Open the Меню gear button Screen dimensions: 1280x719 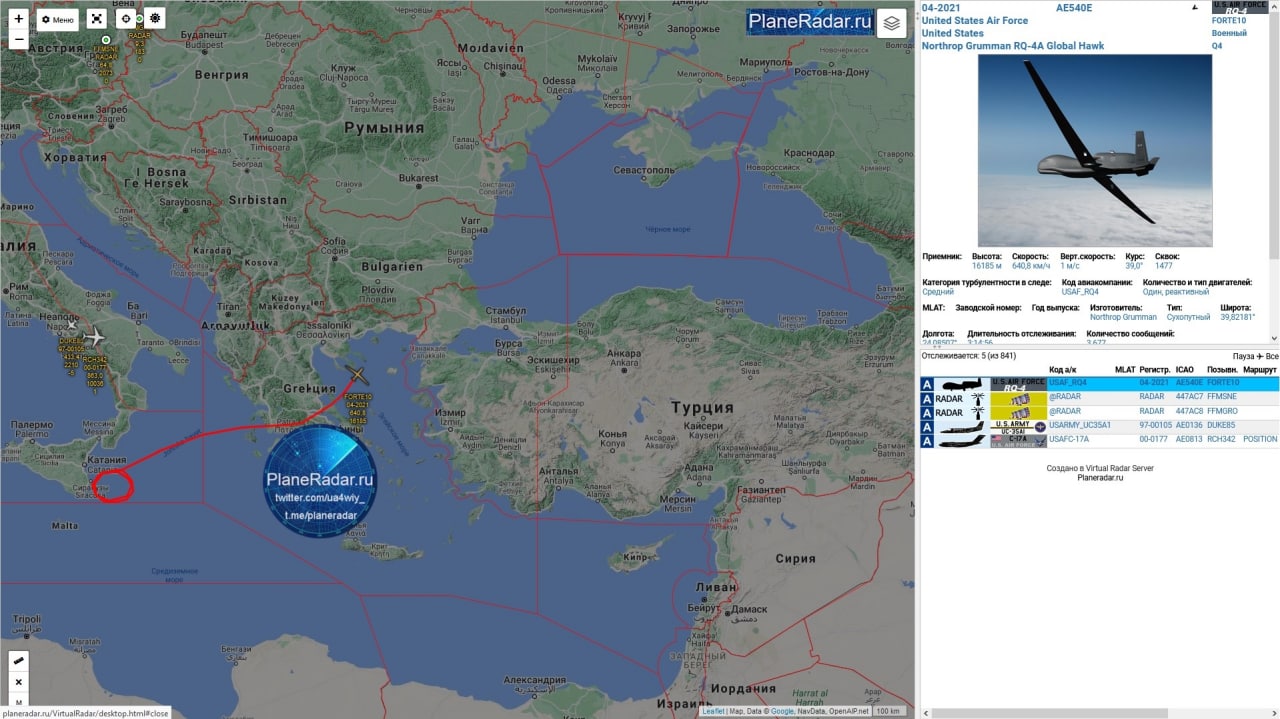(58, 19)
